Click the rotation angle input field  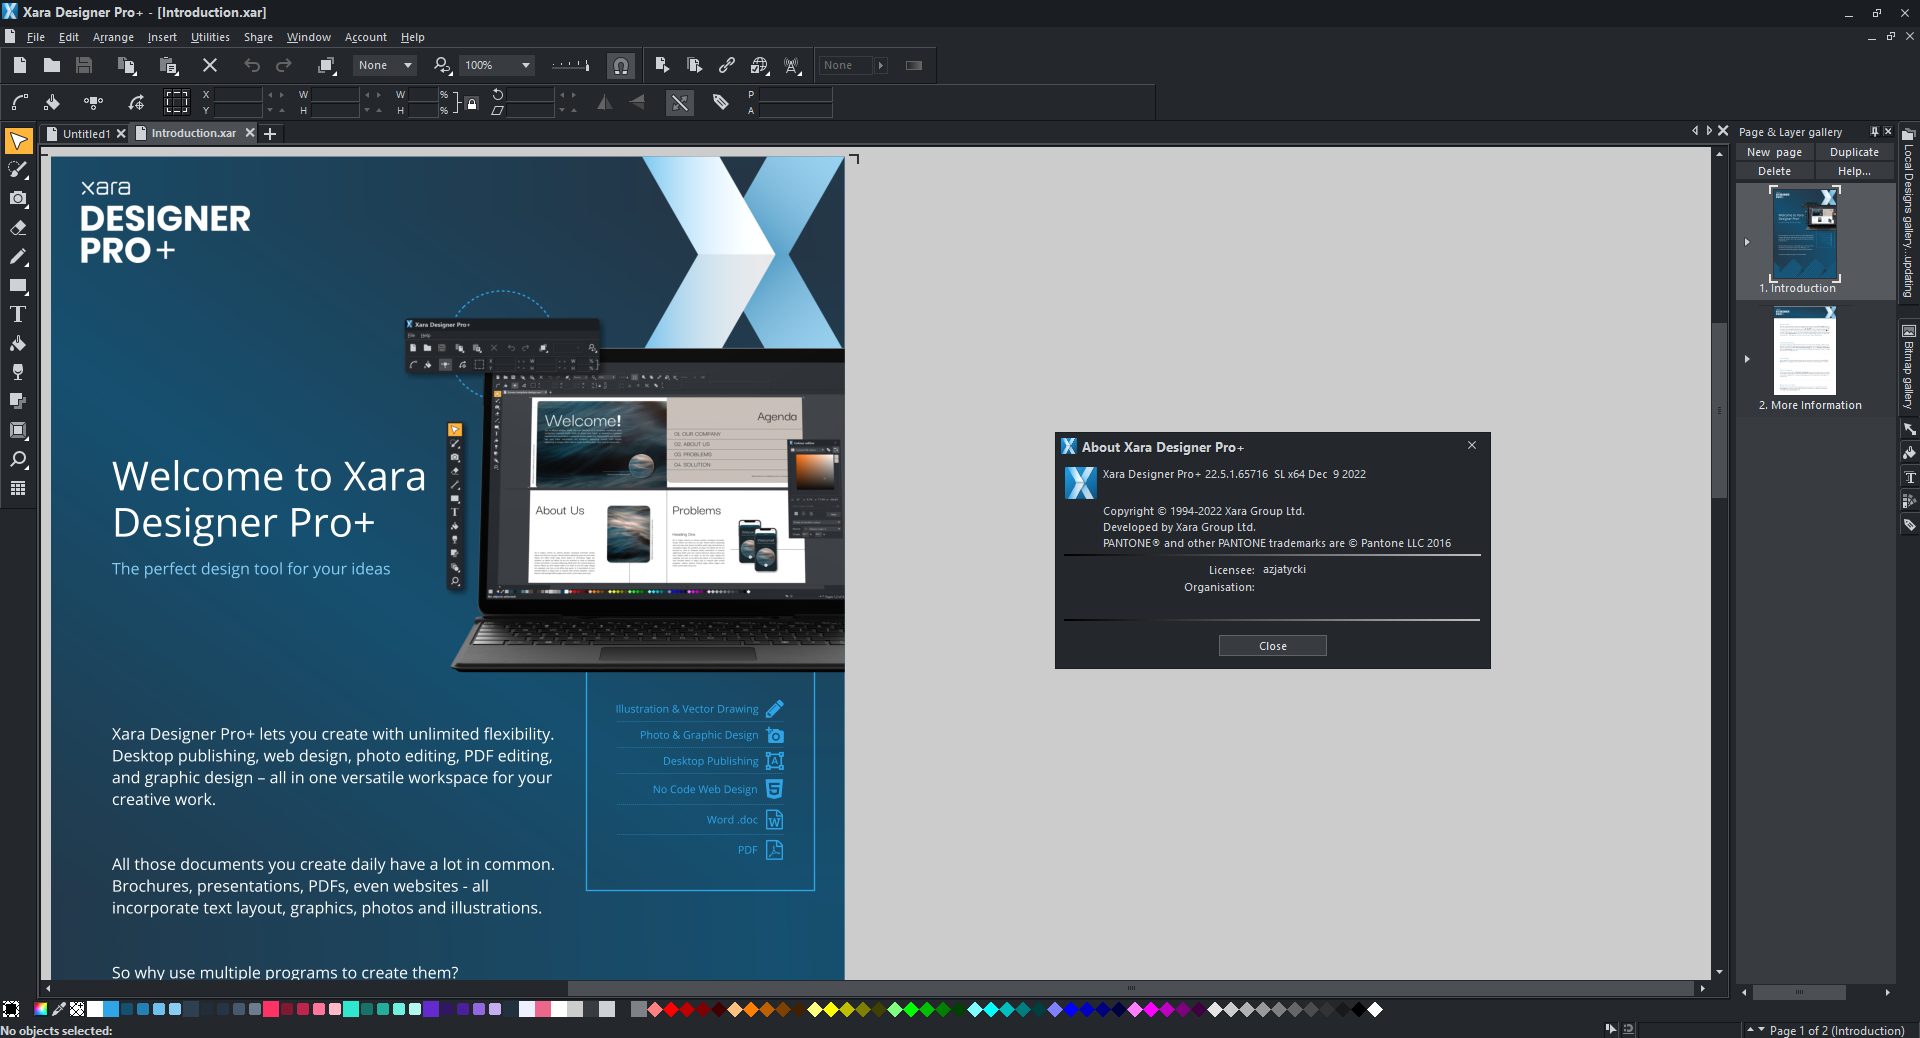point(530,95)
